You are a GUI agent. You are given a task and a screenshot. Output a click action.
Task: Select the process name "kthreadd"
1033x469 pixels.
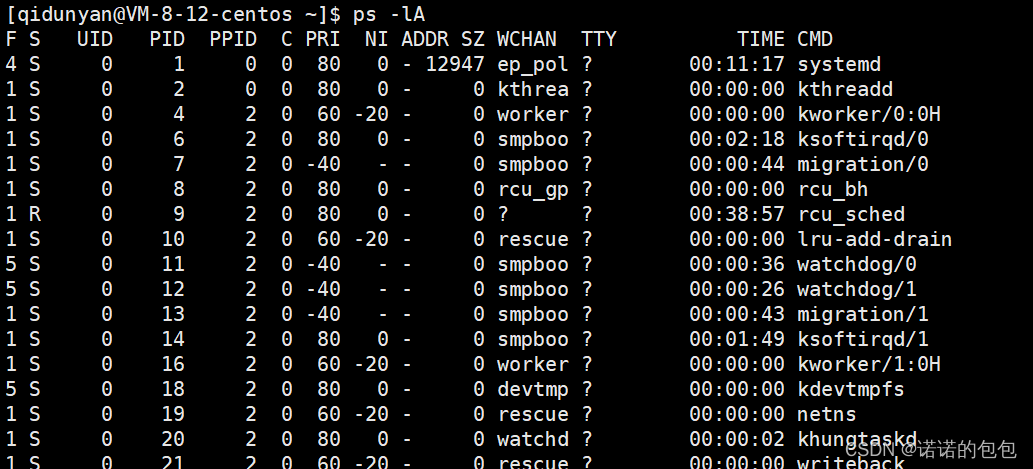[845, 89]
